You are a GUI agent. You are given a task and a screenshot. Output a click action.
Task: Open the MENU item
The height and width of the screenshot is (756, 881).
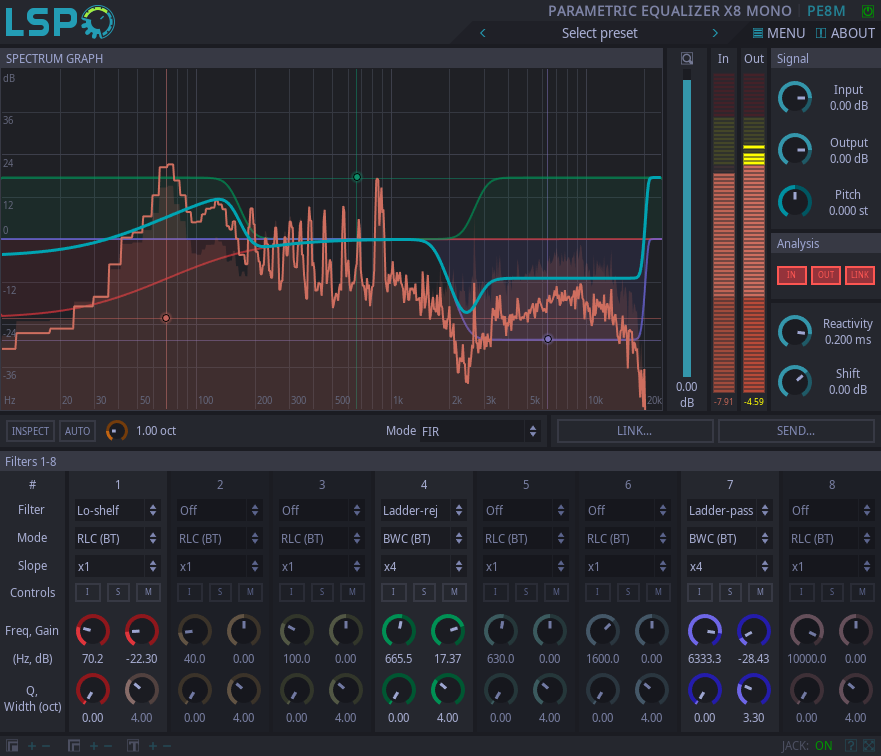779,33
